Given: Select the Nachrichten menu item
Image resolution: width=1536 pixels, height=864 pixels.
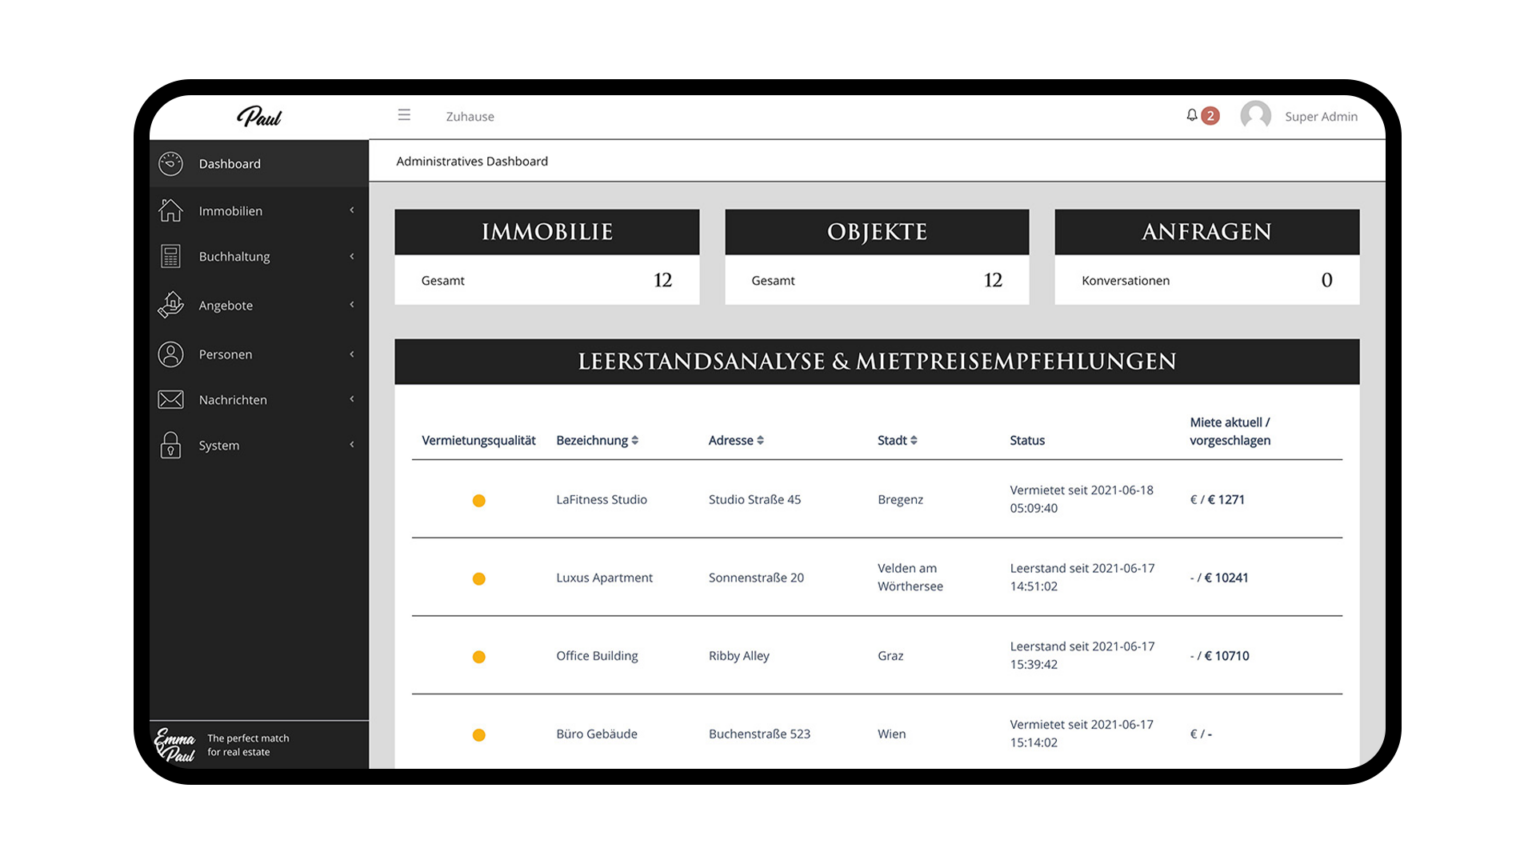Looking at the screenshot, I should click(233, 400).
